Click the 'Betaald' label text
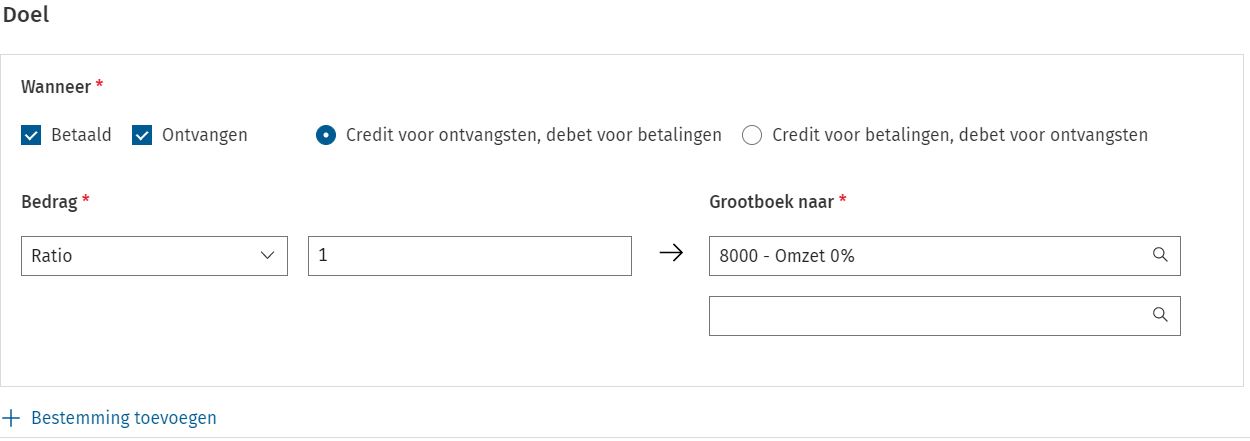Image resolution: width=1250 pixels, height=441 pixels. (81, 135)
